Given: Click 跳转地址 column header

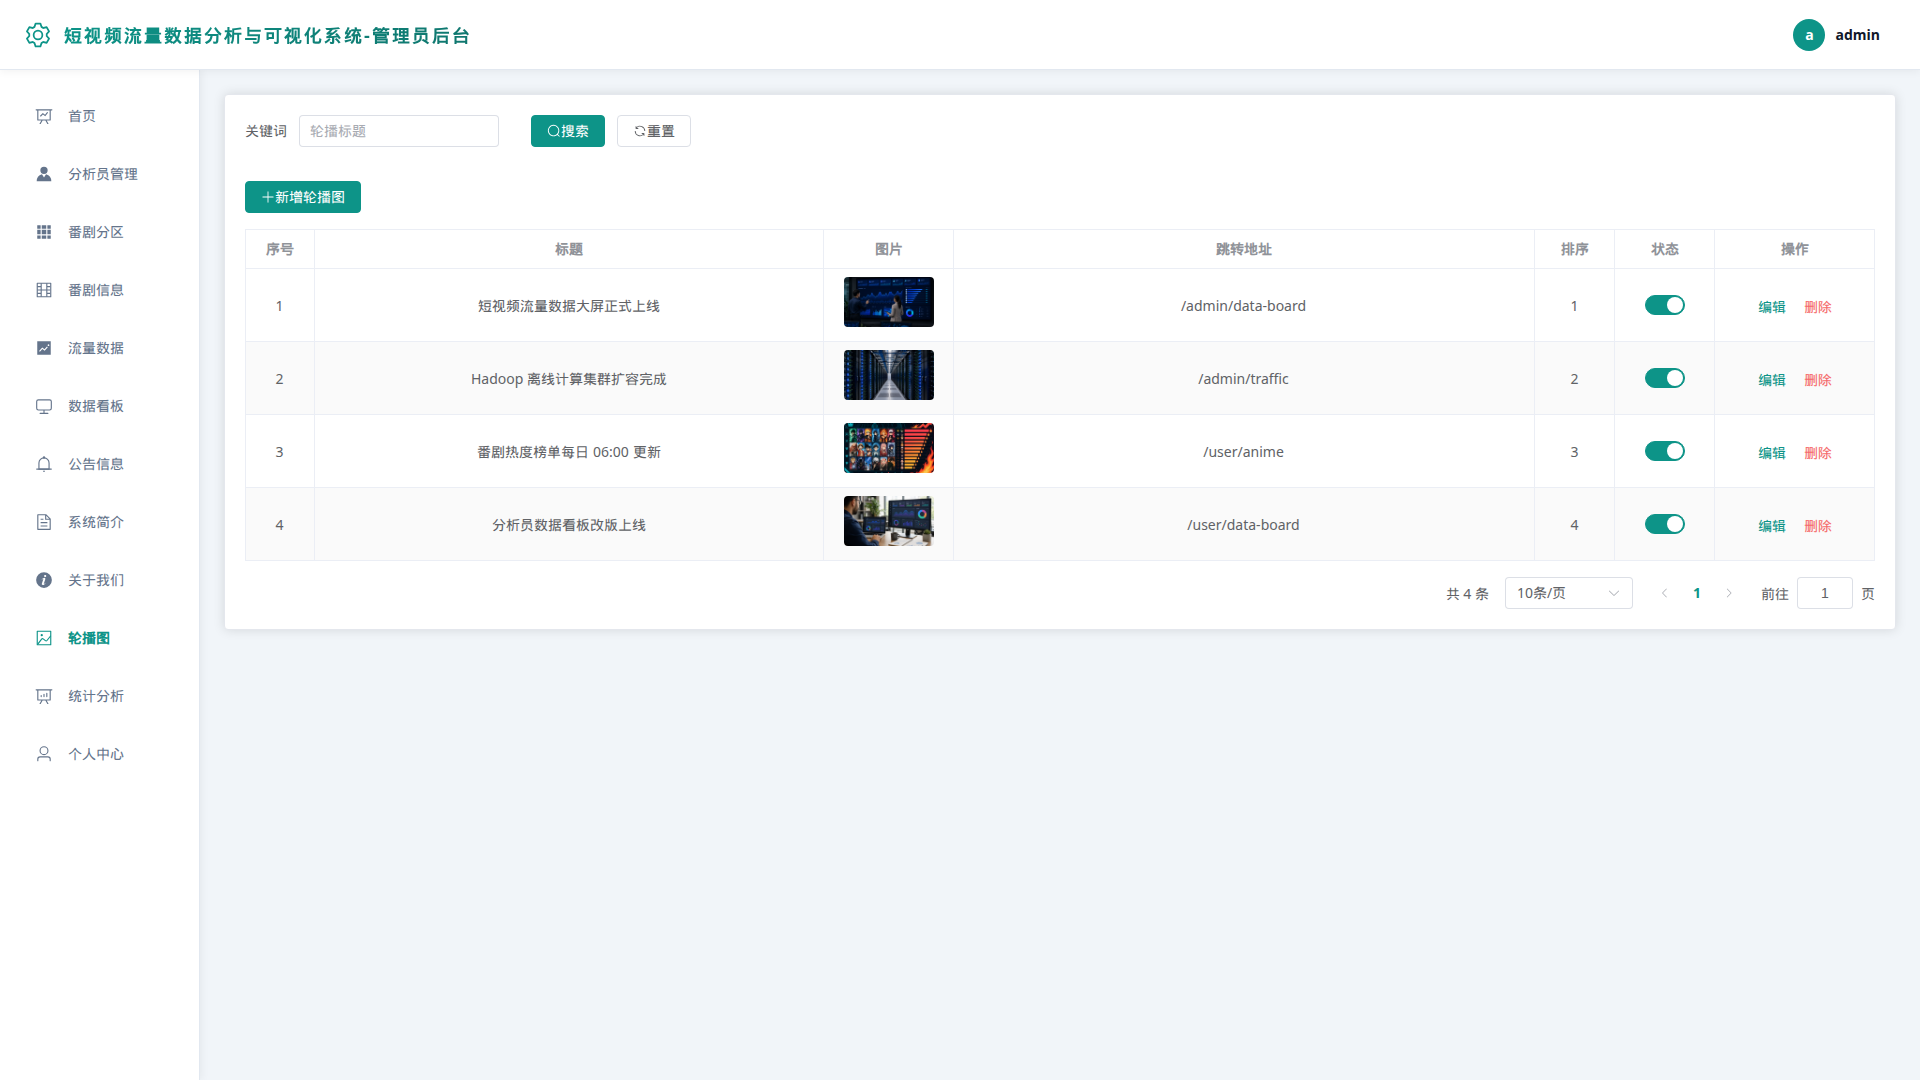Looking at the screenshot, I should (x=1243, y=249).
